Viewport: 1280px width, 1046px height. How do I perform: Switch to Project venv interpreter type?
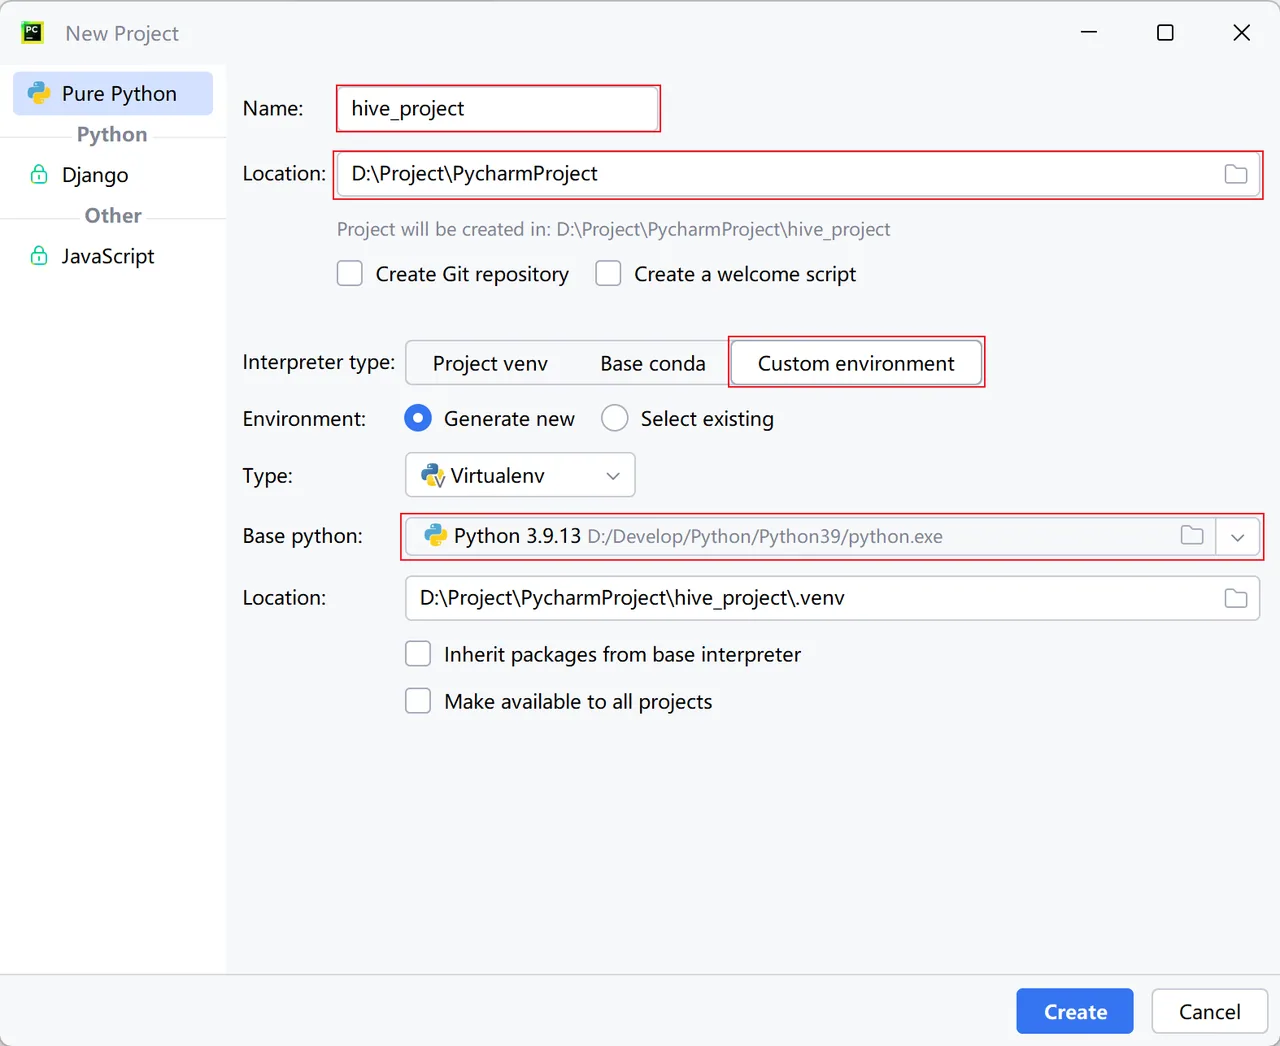click(x=490, y=363)
